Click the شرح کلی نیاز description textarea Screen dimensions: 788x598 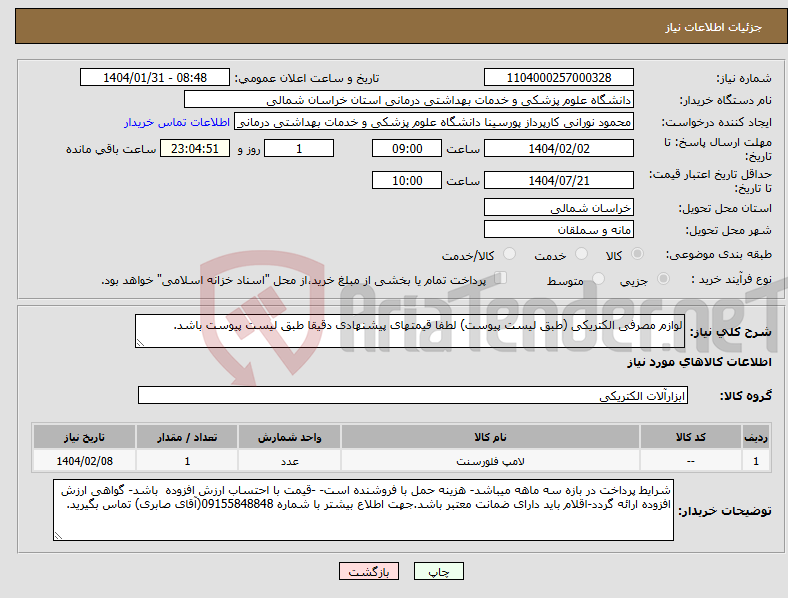point(410,331)
